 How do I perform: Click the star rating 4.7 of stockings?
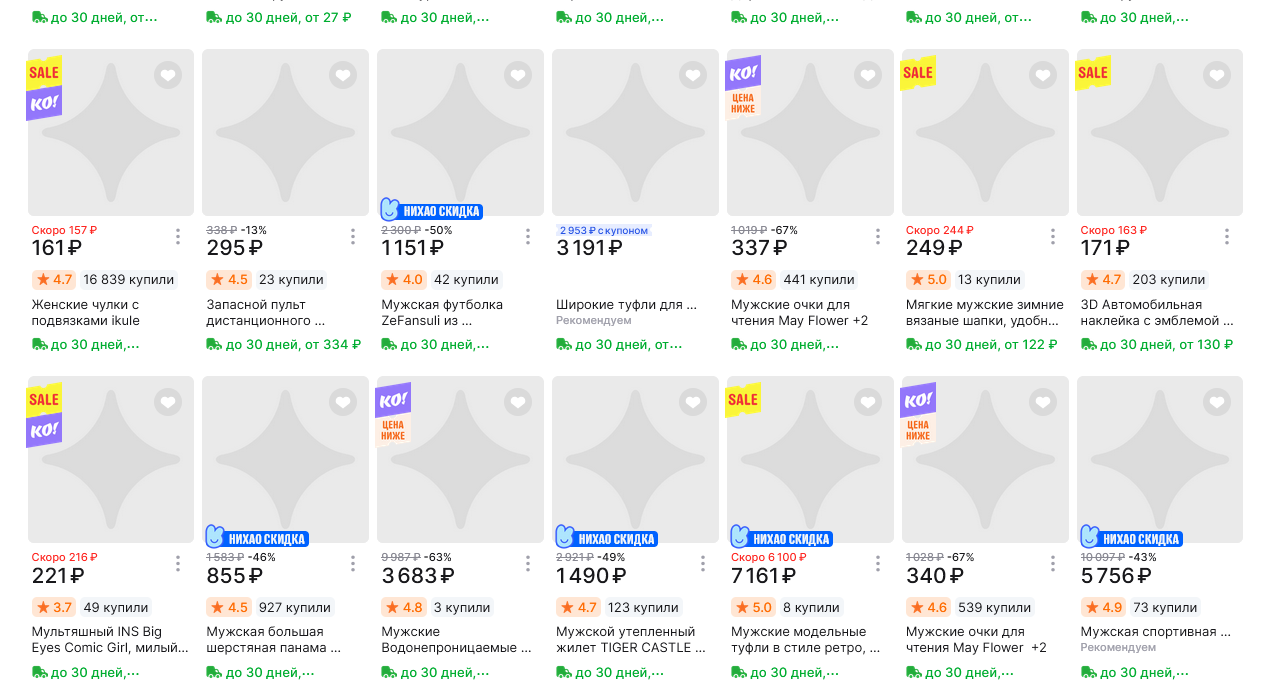[55, 280]
